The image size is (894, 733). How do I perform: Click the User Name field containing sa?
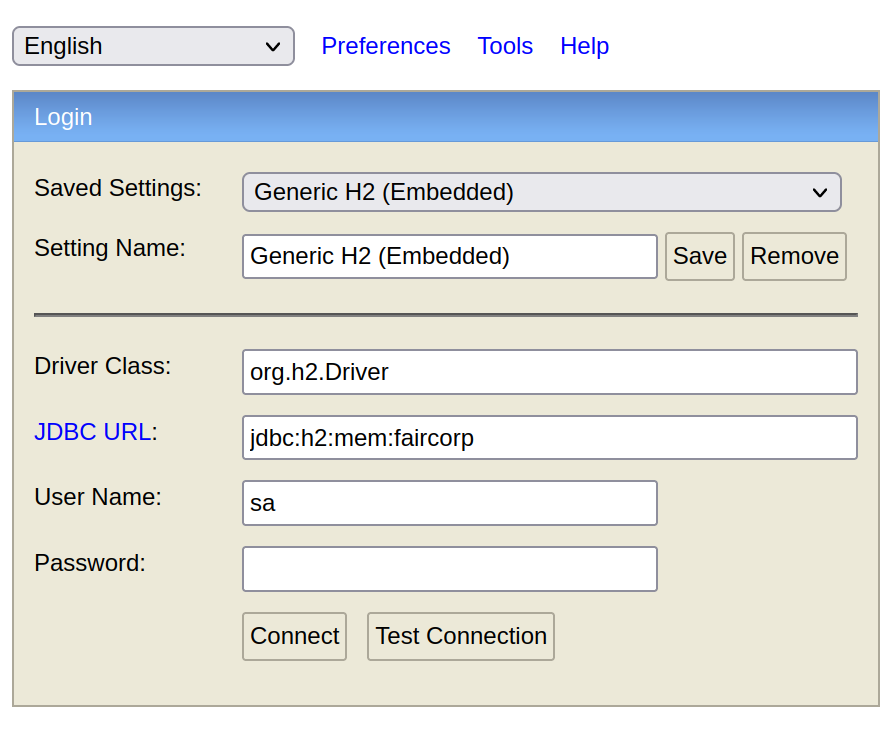[450, 503]
